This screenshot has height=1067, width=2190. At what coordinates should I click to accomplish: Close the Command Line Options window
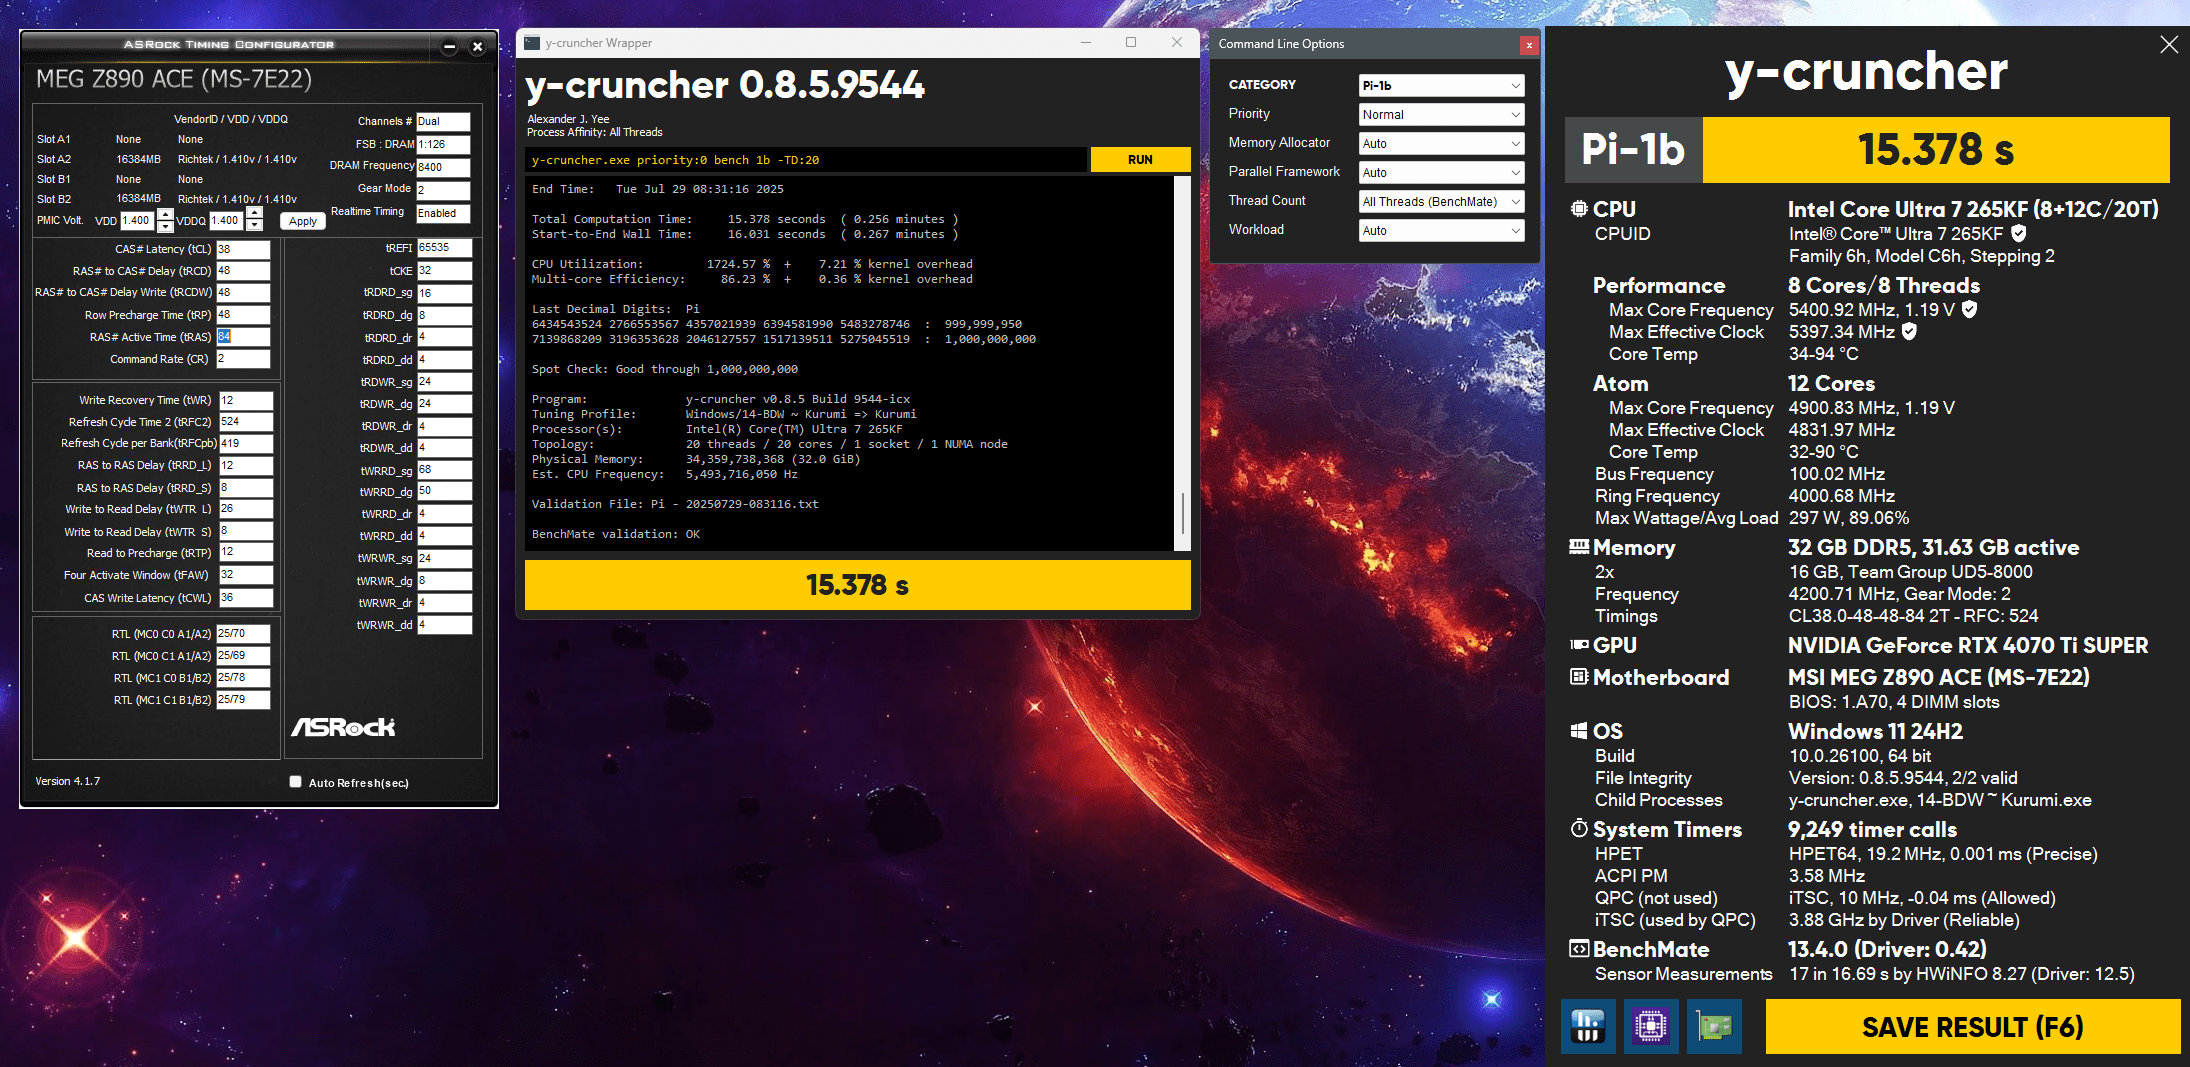[1529, 45]
